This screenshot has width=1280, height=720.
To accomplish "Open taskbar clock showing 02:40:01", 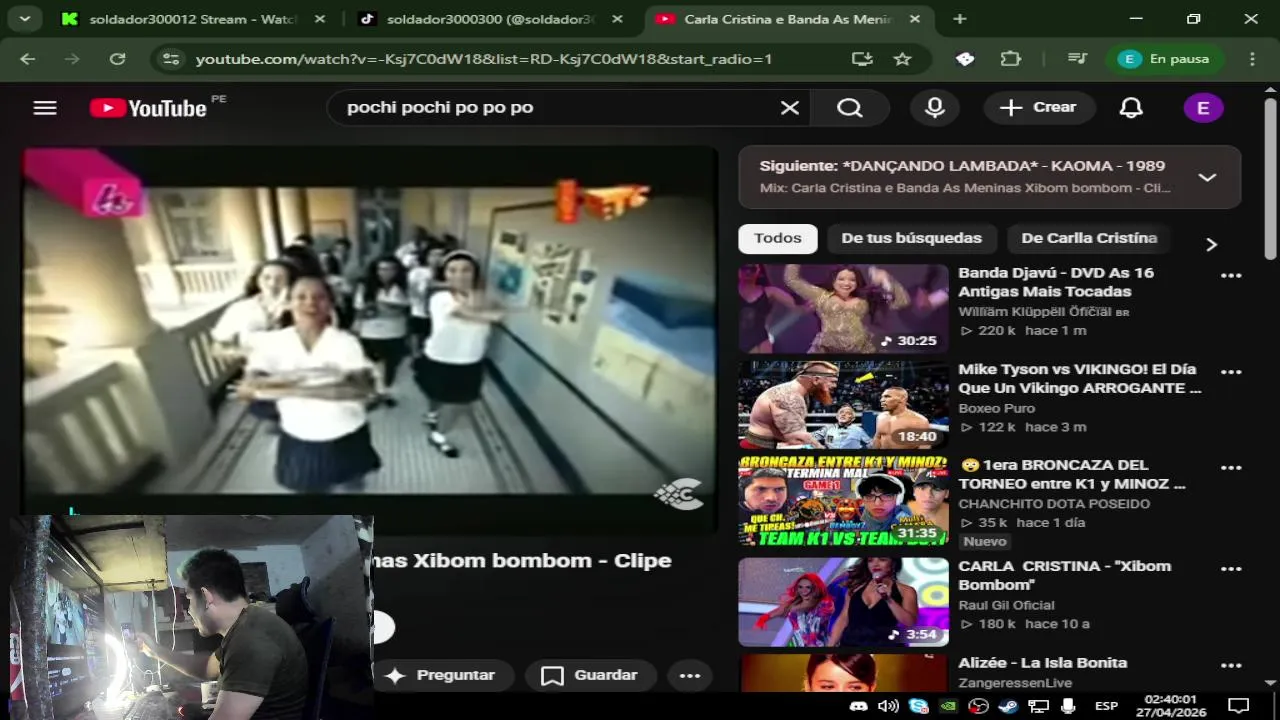I will [x=1170, y=706].
